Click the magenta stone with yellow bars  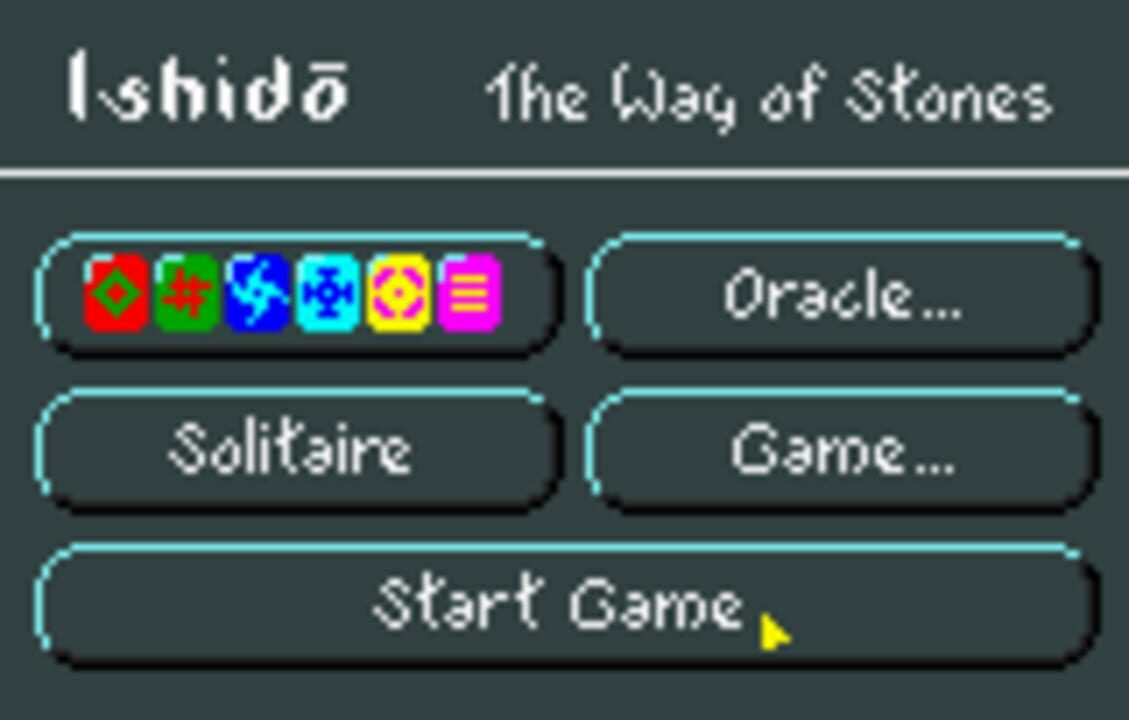469,292
